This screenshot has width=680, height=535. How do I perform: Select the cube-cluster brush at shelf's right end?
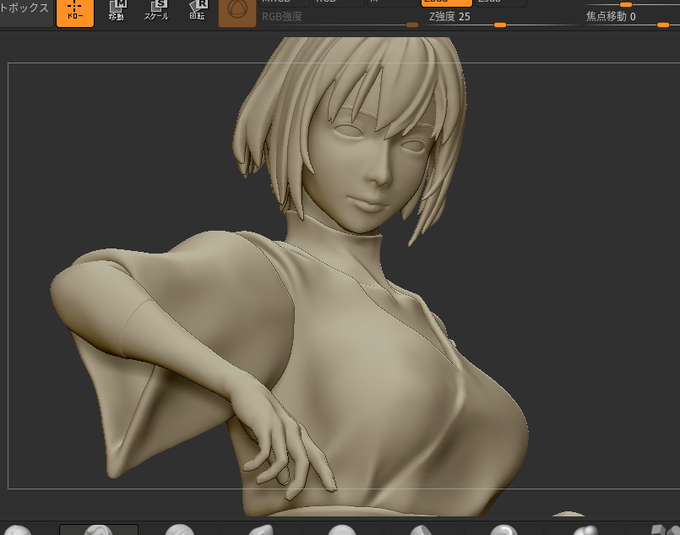pyautogui.click(x=664, y=530)
